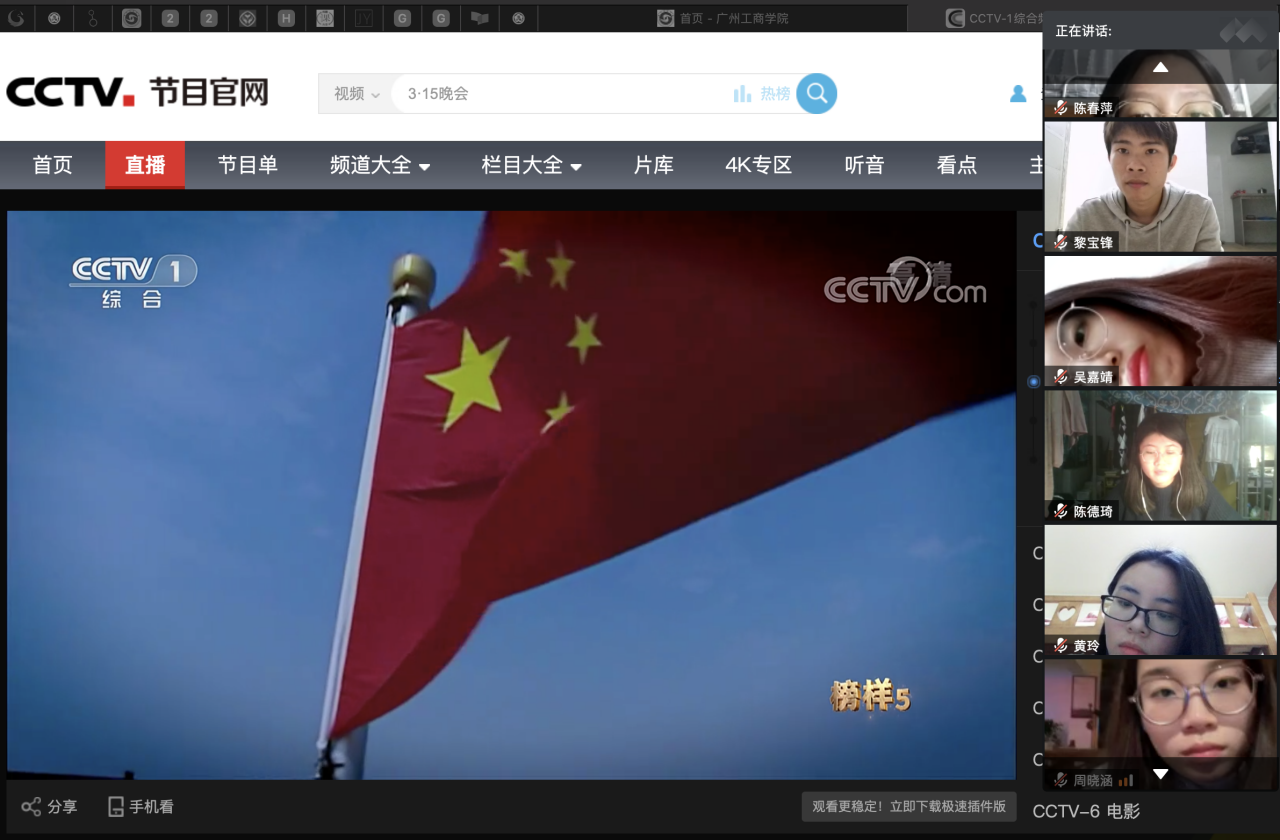
Task: Open 手机看 mobile viewing icon
Action: point(116,807)
